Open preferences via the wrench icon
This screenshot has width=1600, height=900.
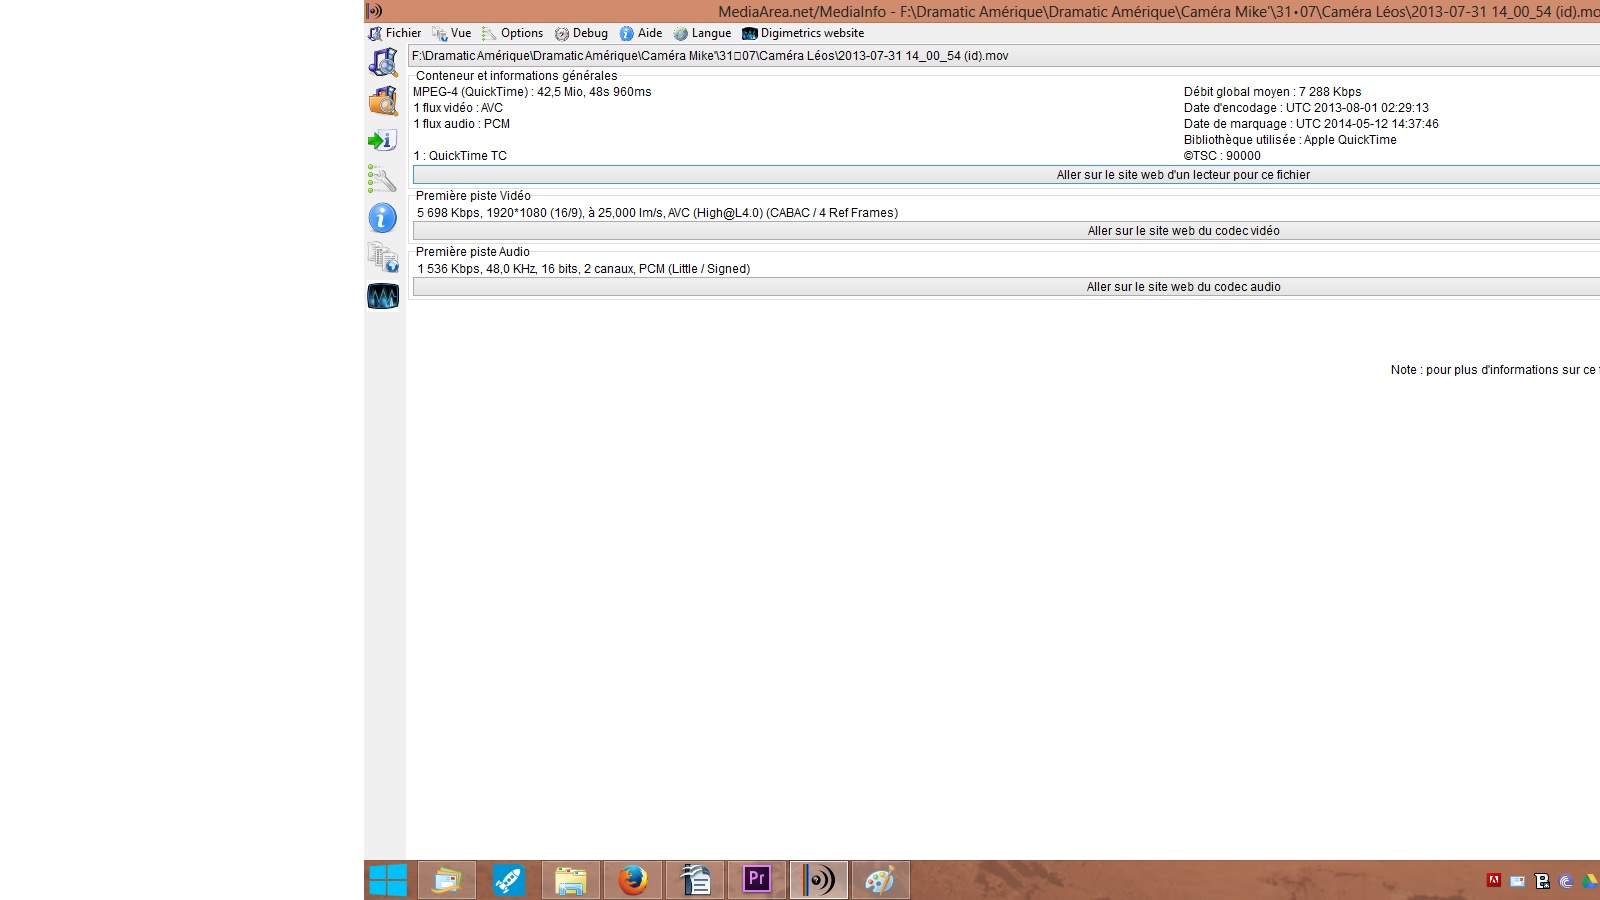click(383, 179)
